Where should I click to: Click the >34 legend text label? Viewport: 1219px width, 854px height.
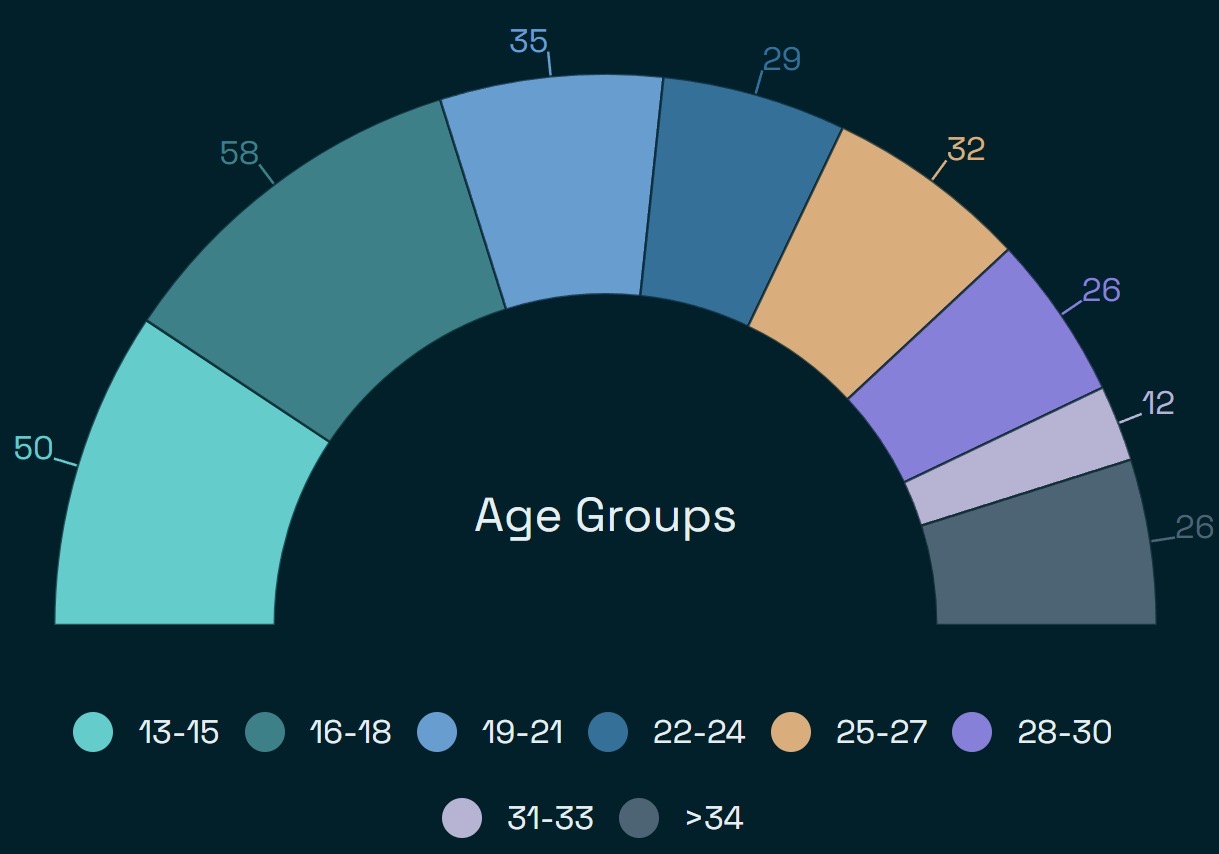(714, 818)
